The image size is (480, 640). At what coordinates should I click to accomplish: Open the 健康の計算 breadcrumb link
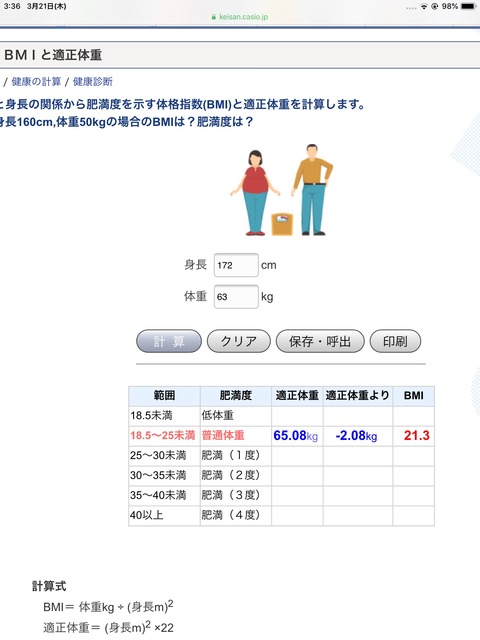click(x=36, y=82)
